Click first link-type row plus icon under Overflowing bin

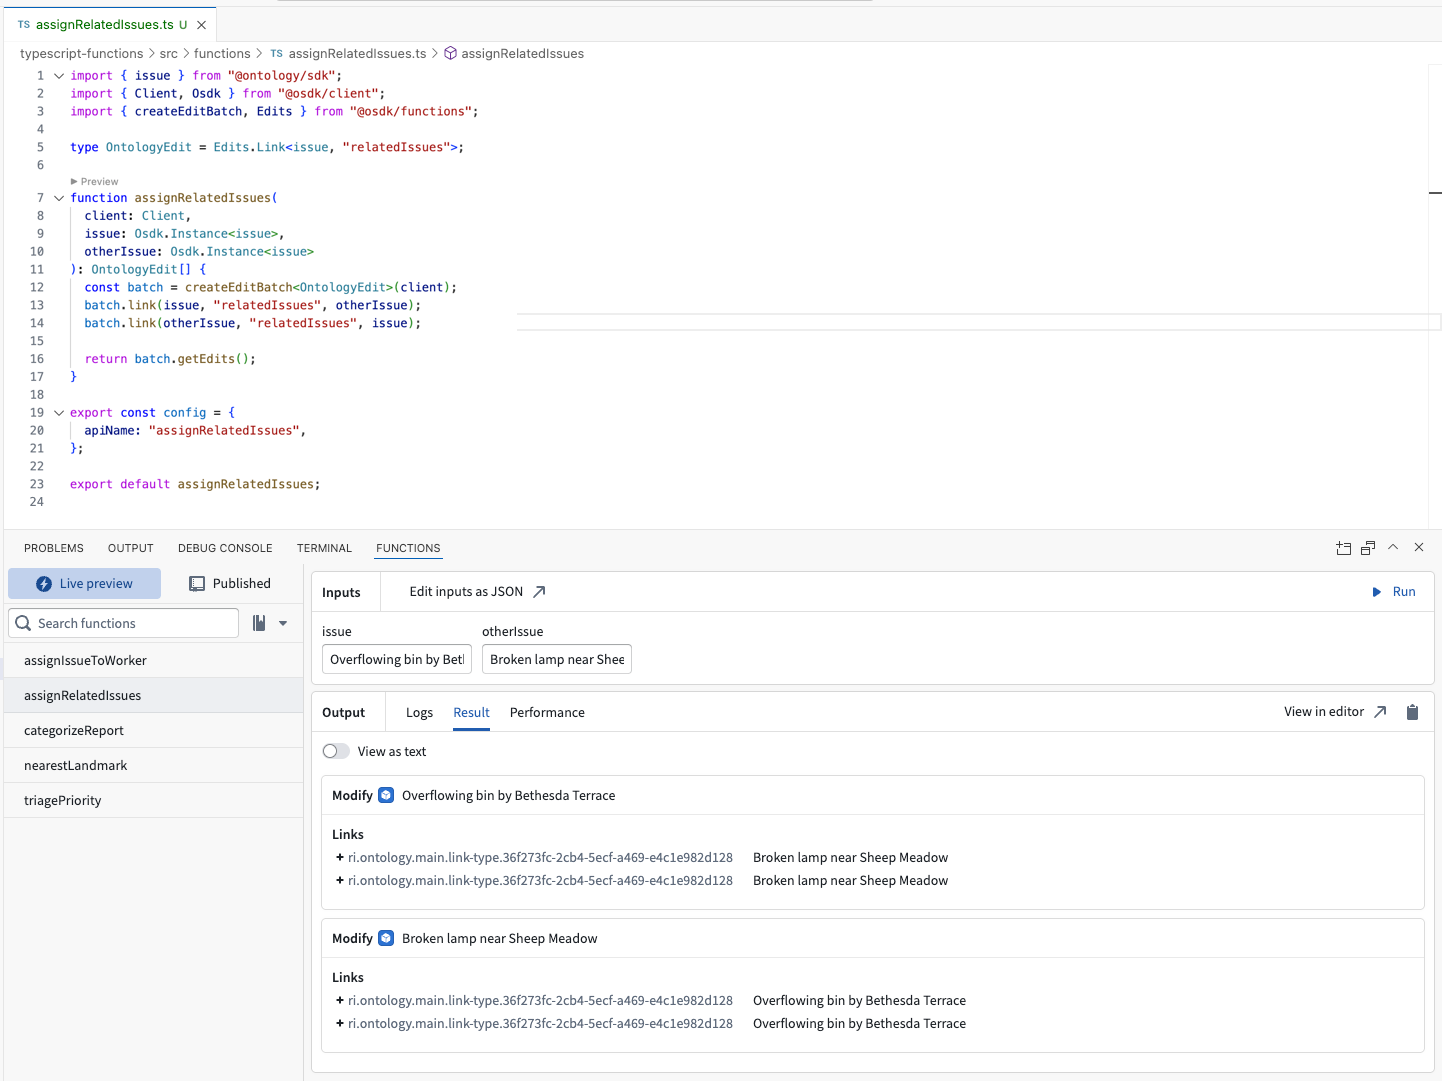pyautogui.click(x=340, y=858)
